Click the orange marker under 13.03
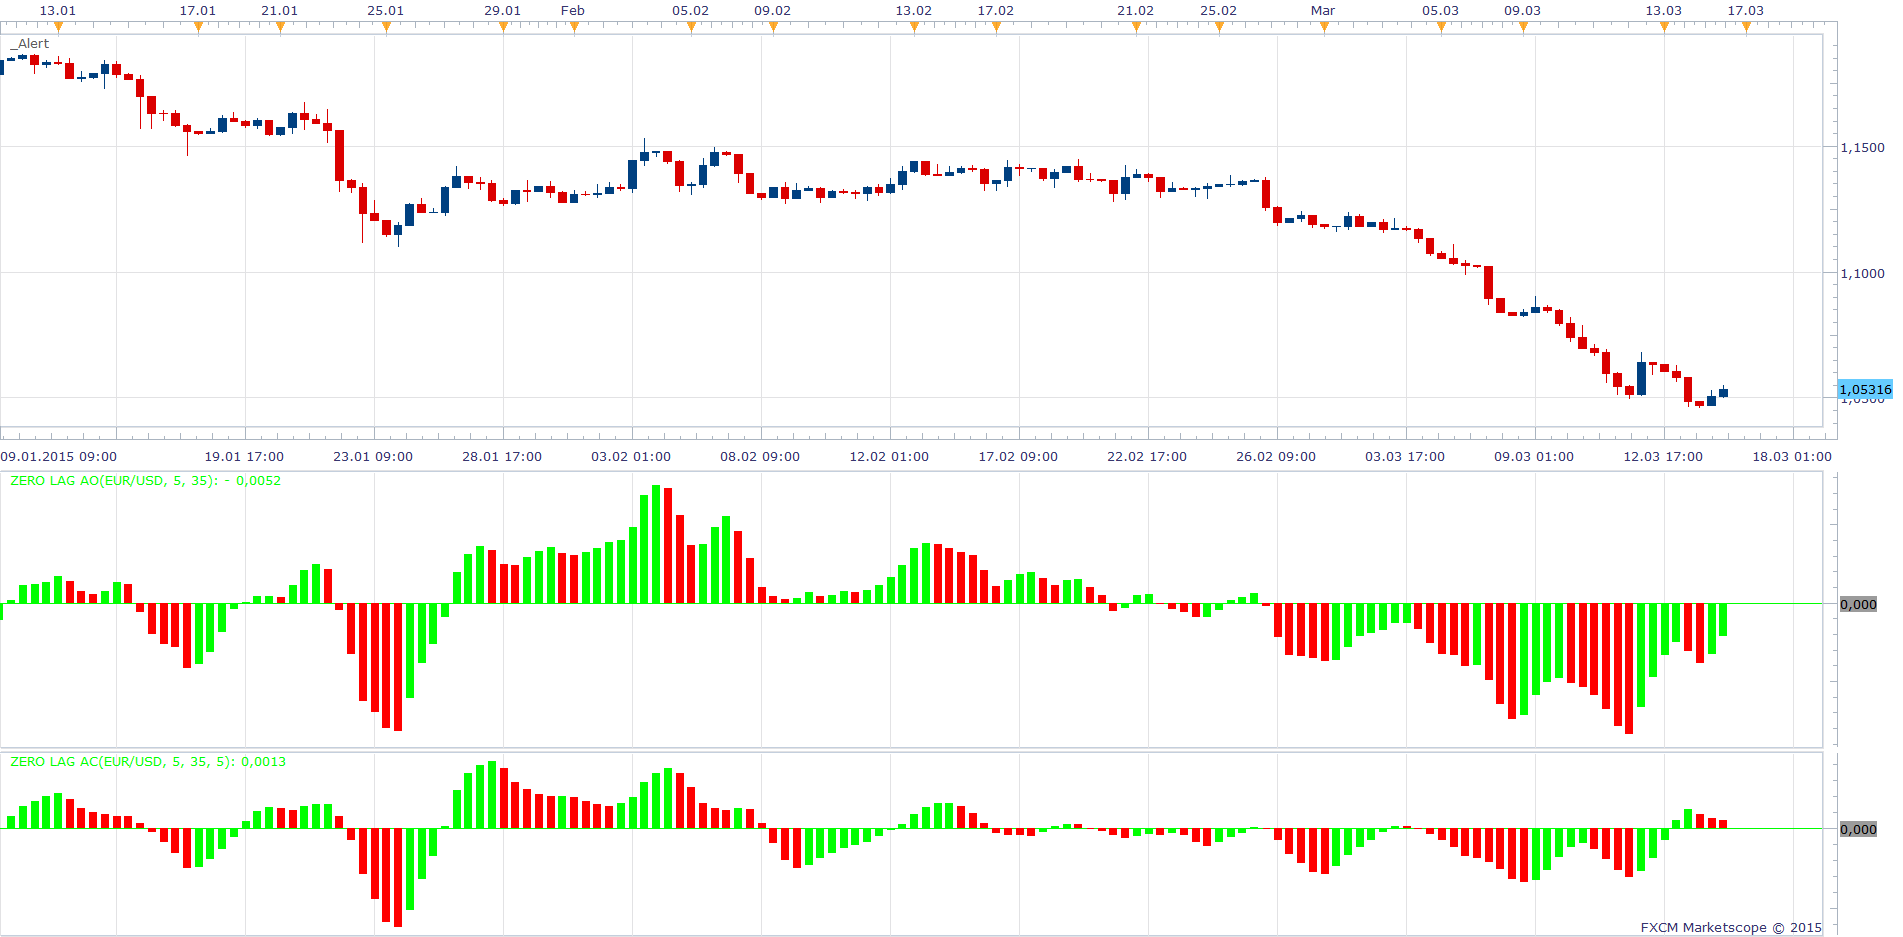Viewport: 1903px width, 937px height. tap(1664, 27)
